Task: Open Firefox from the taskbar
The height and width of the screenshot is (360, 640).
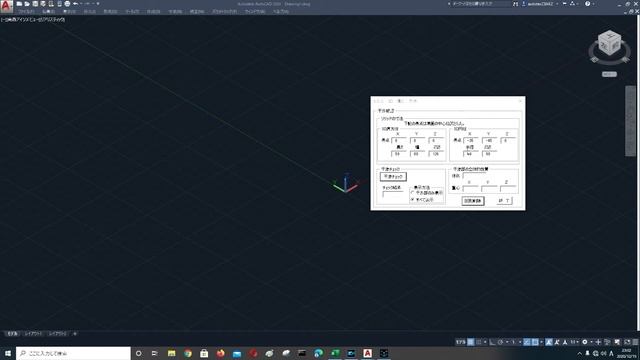Action: coord(220,353)
